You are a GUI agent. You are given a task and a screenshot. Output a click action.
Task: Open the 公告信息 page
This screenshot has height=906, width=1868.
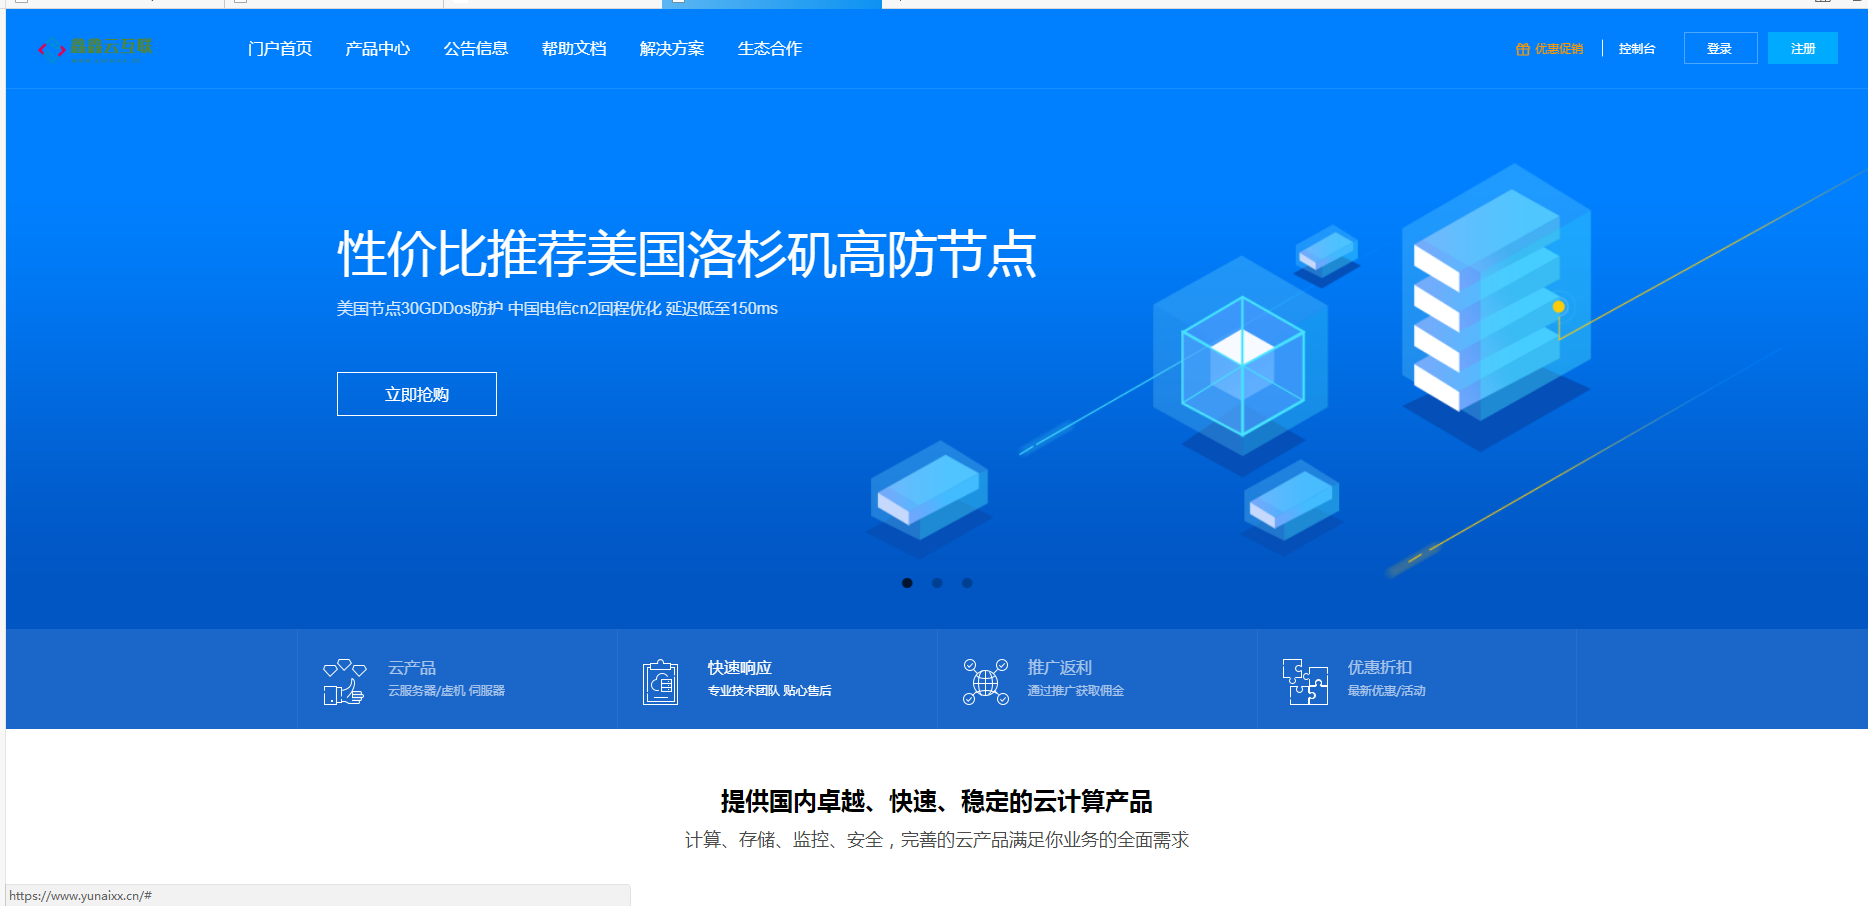point(476,48)
